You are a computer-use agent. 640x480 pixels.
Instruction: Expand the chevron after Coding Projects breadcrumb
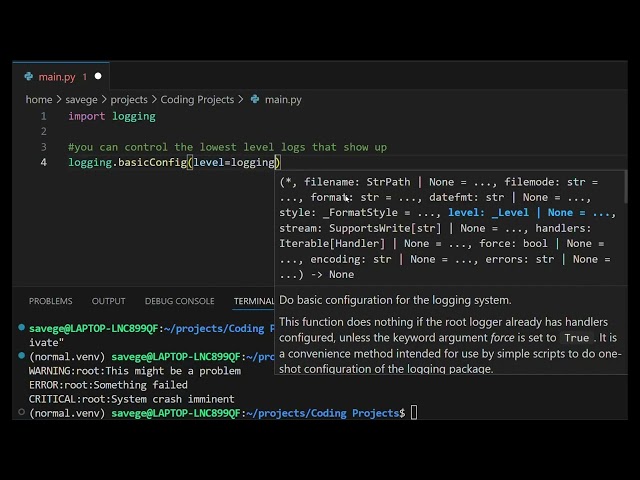click(x=240, y=100)
